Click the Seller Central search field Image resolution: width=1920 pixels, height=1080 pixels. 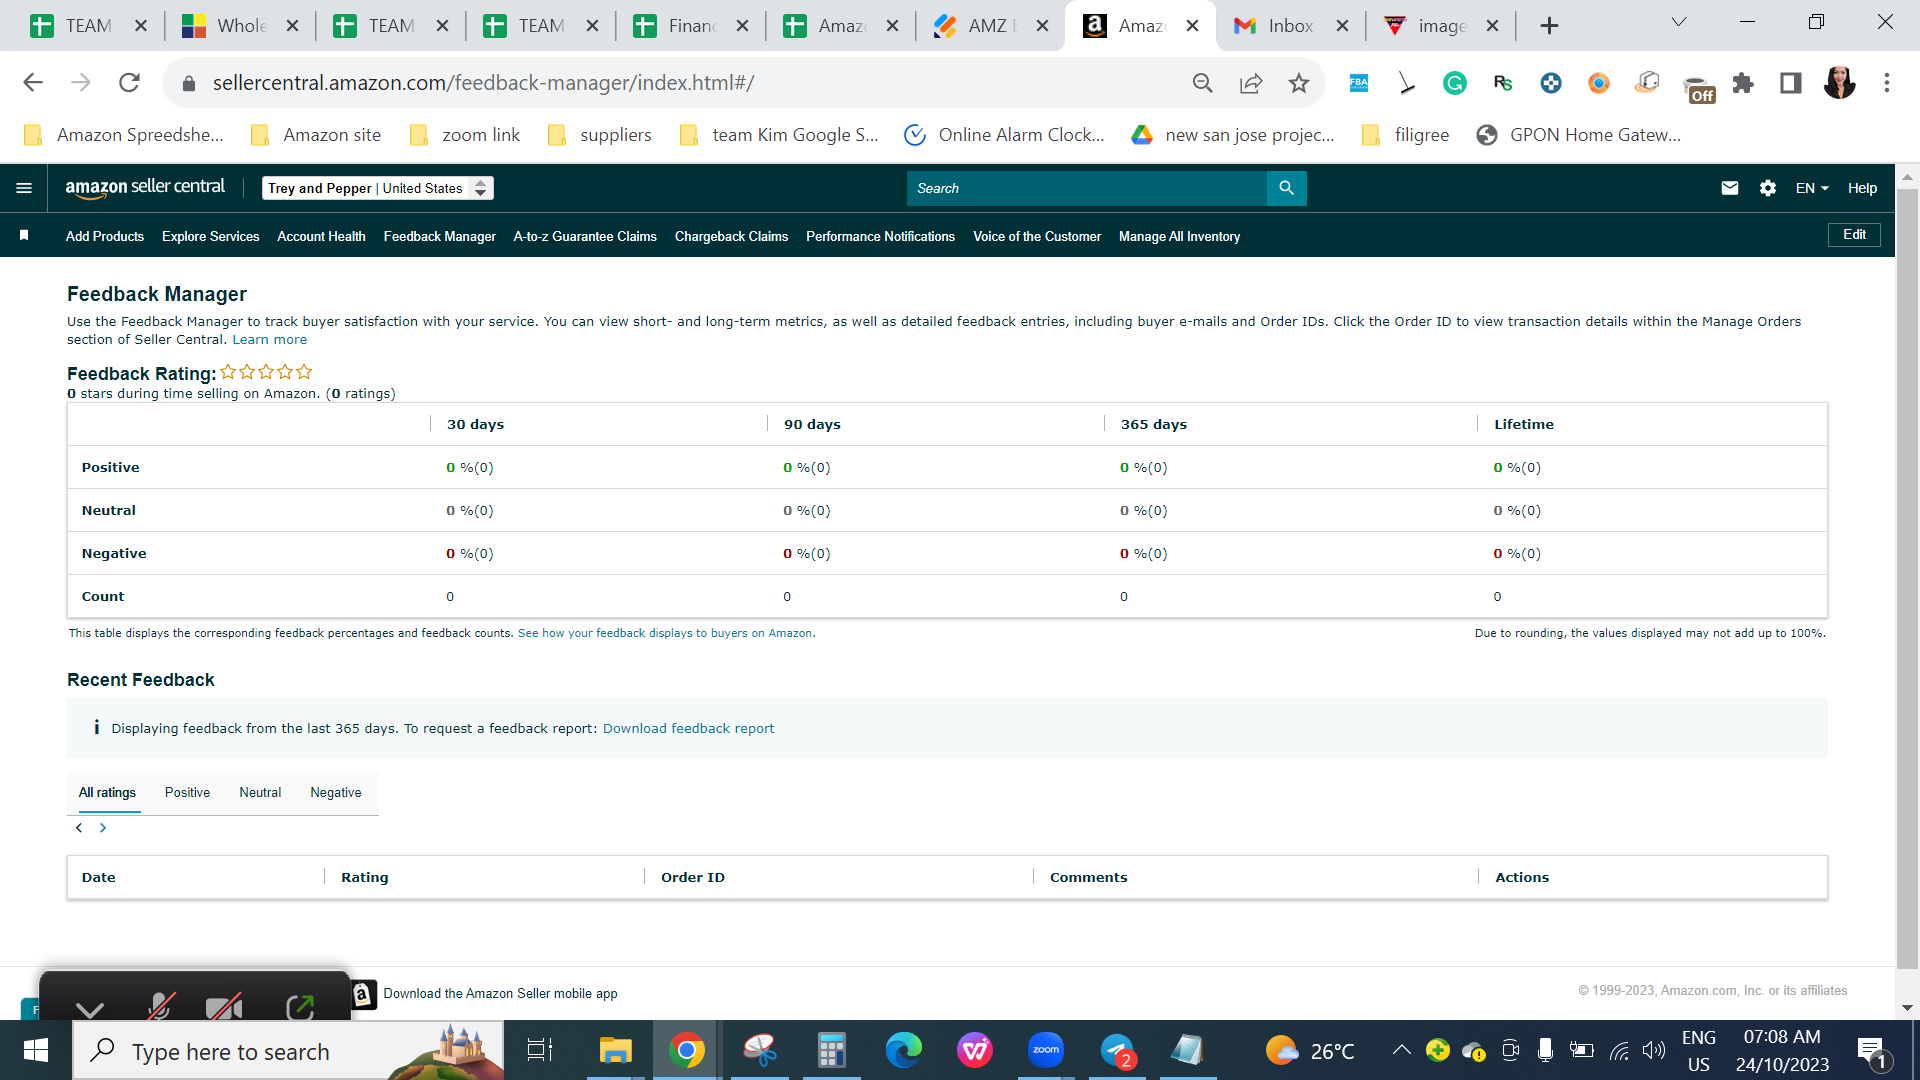1086,188
